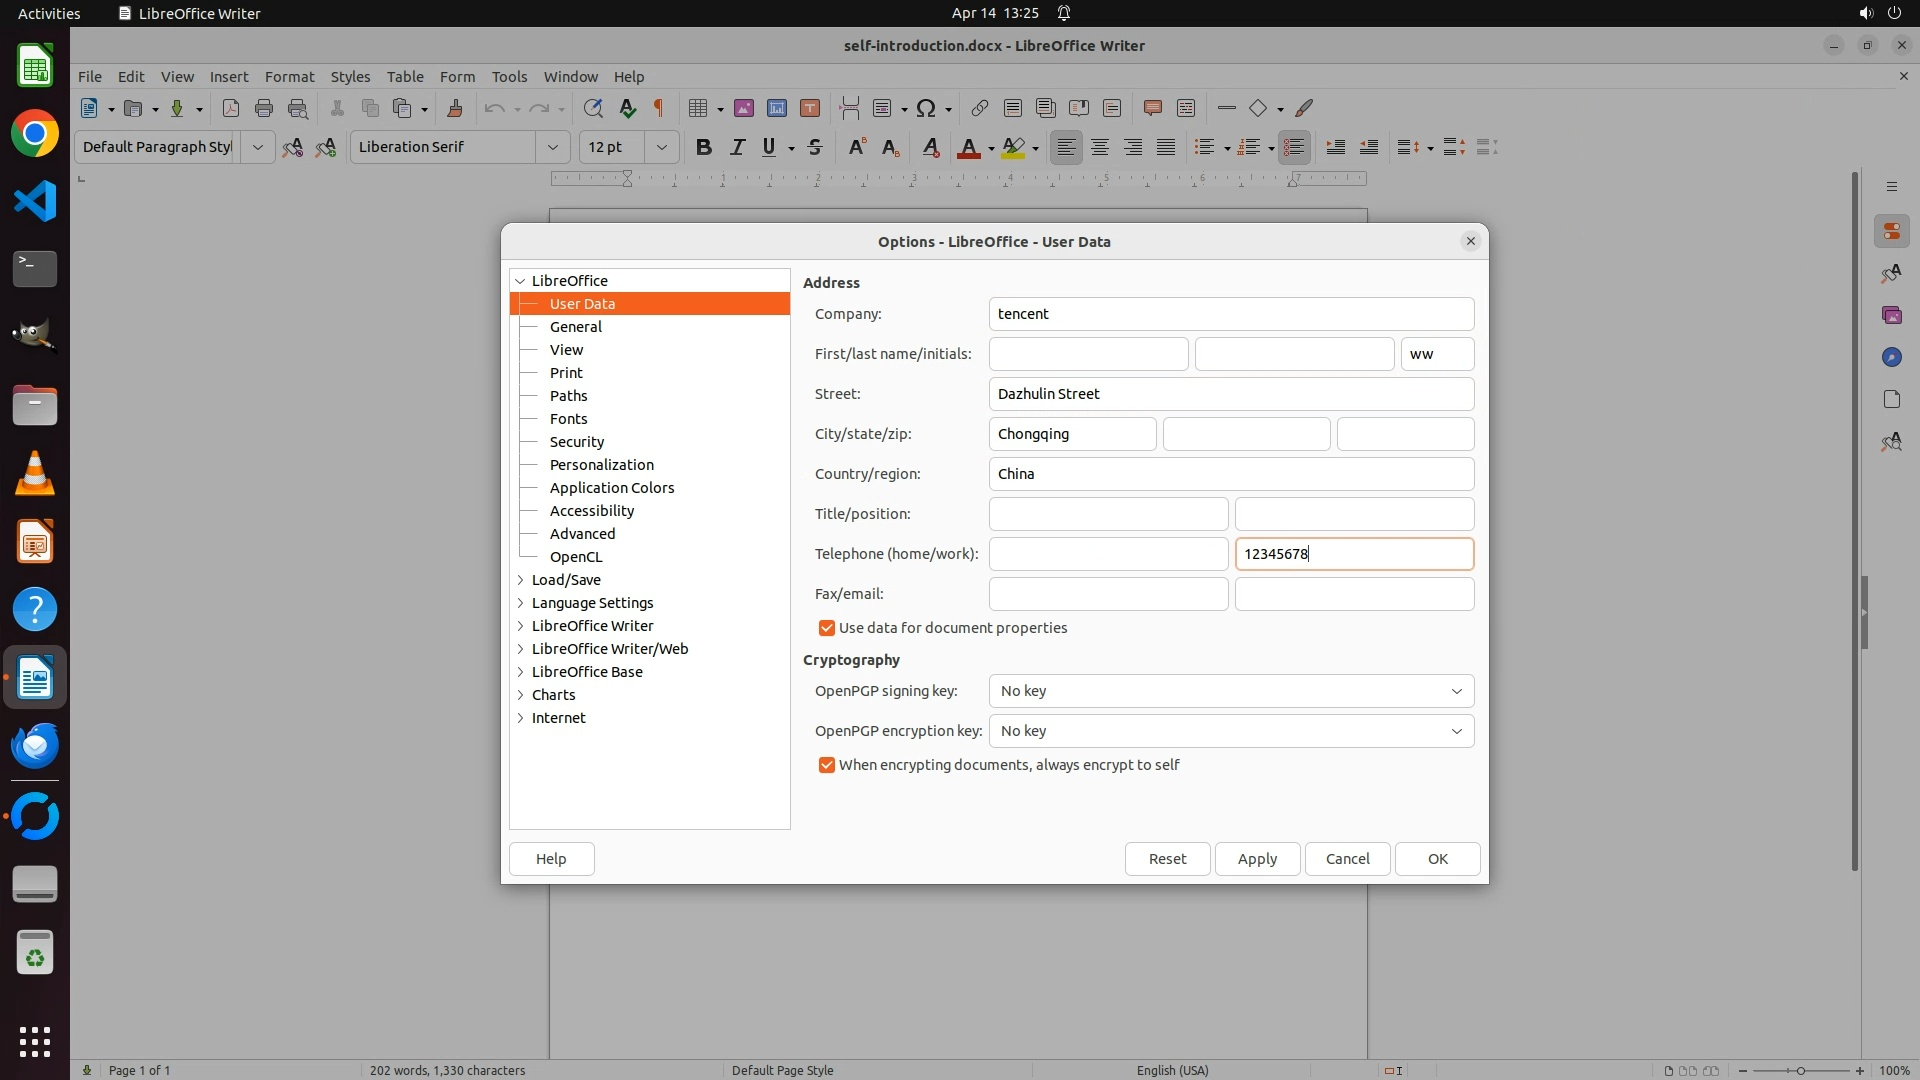The height and width of the screenshot is (1080, 1920).
Task: Open the font size dropdown
Action: click(x=661, y=147)
